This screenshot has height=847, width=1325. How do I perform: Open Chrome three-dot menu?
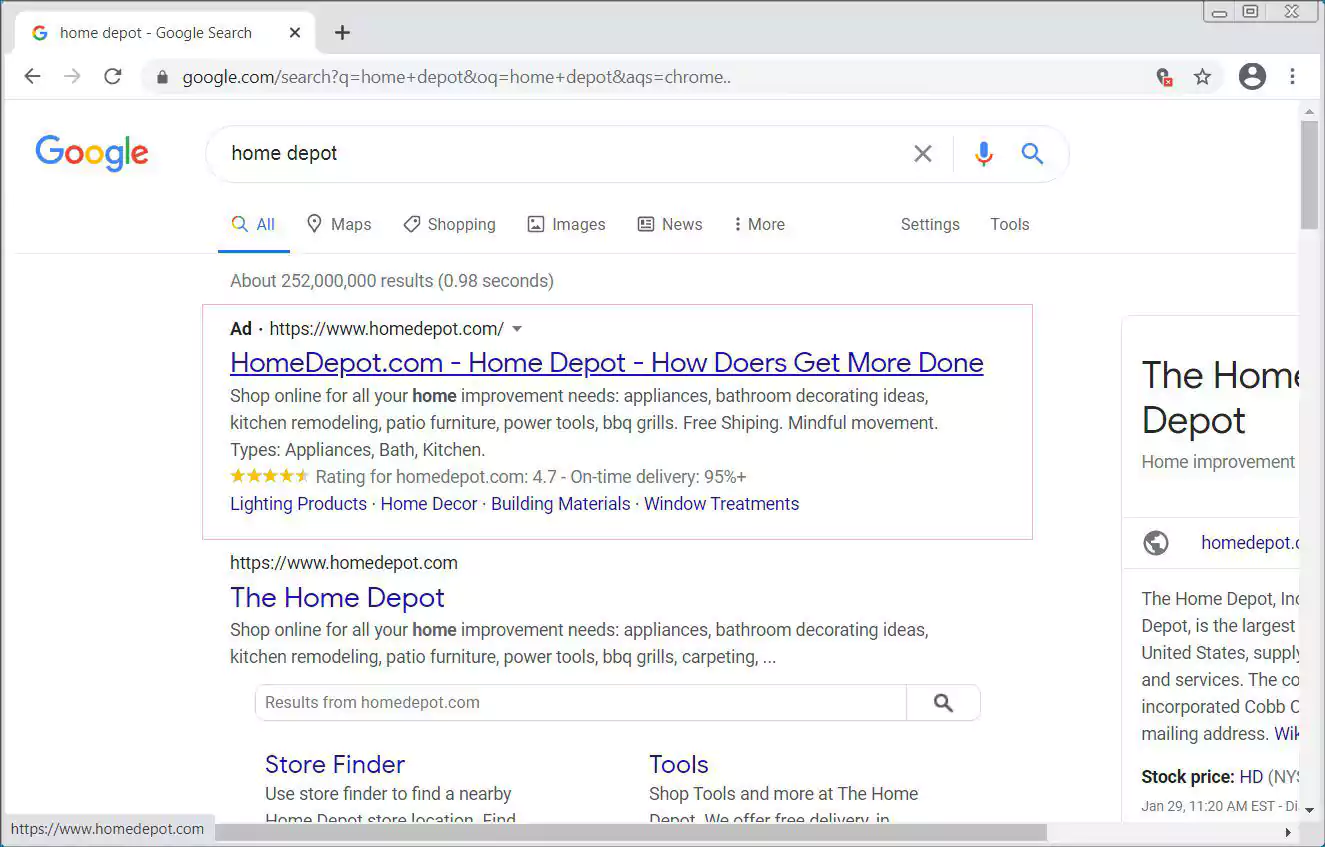1292,77
